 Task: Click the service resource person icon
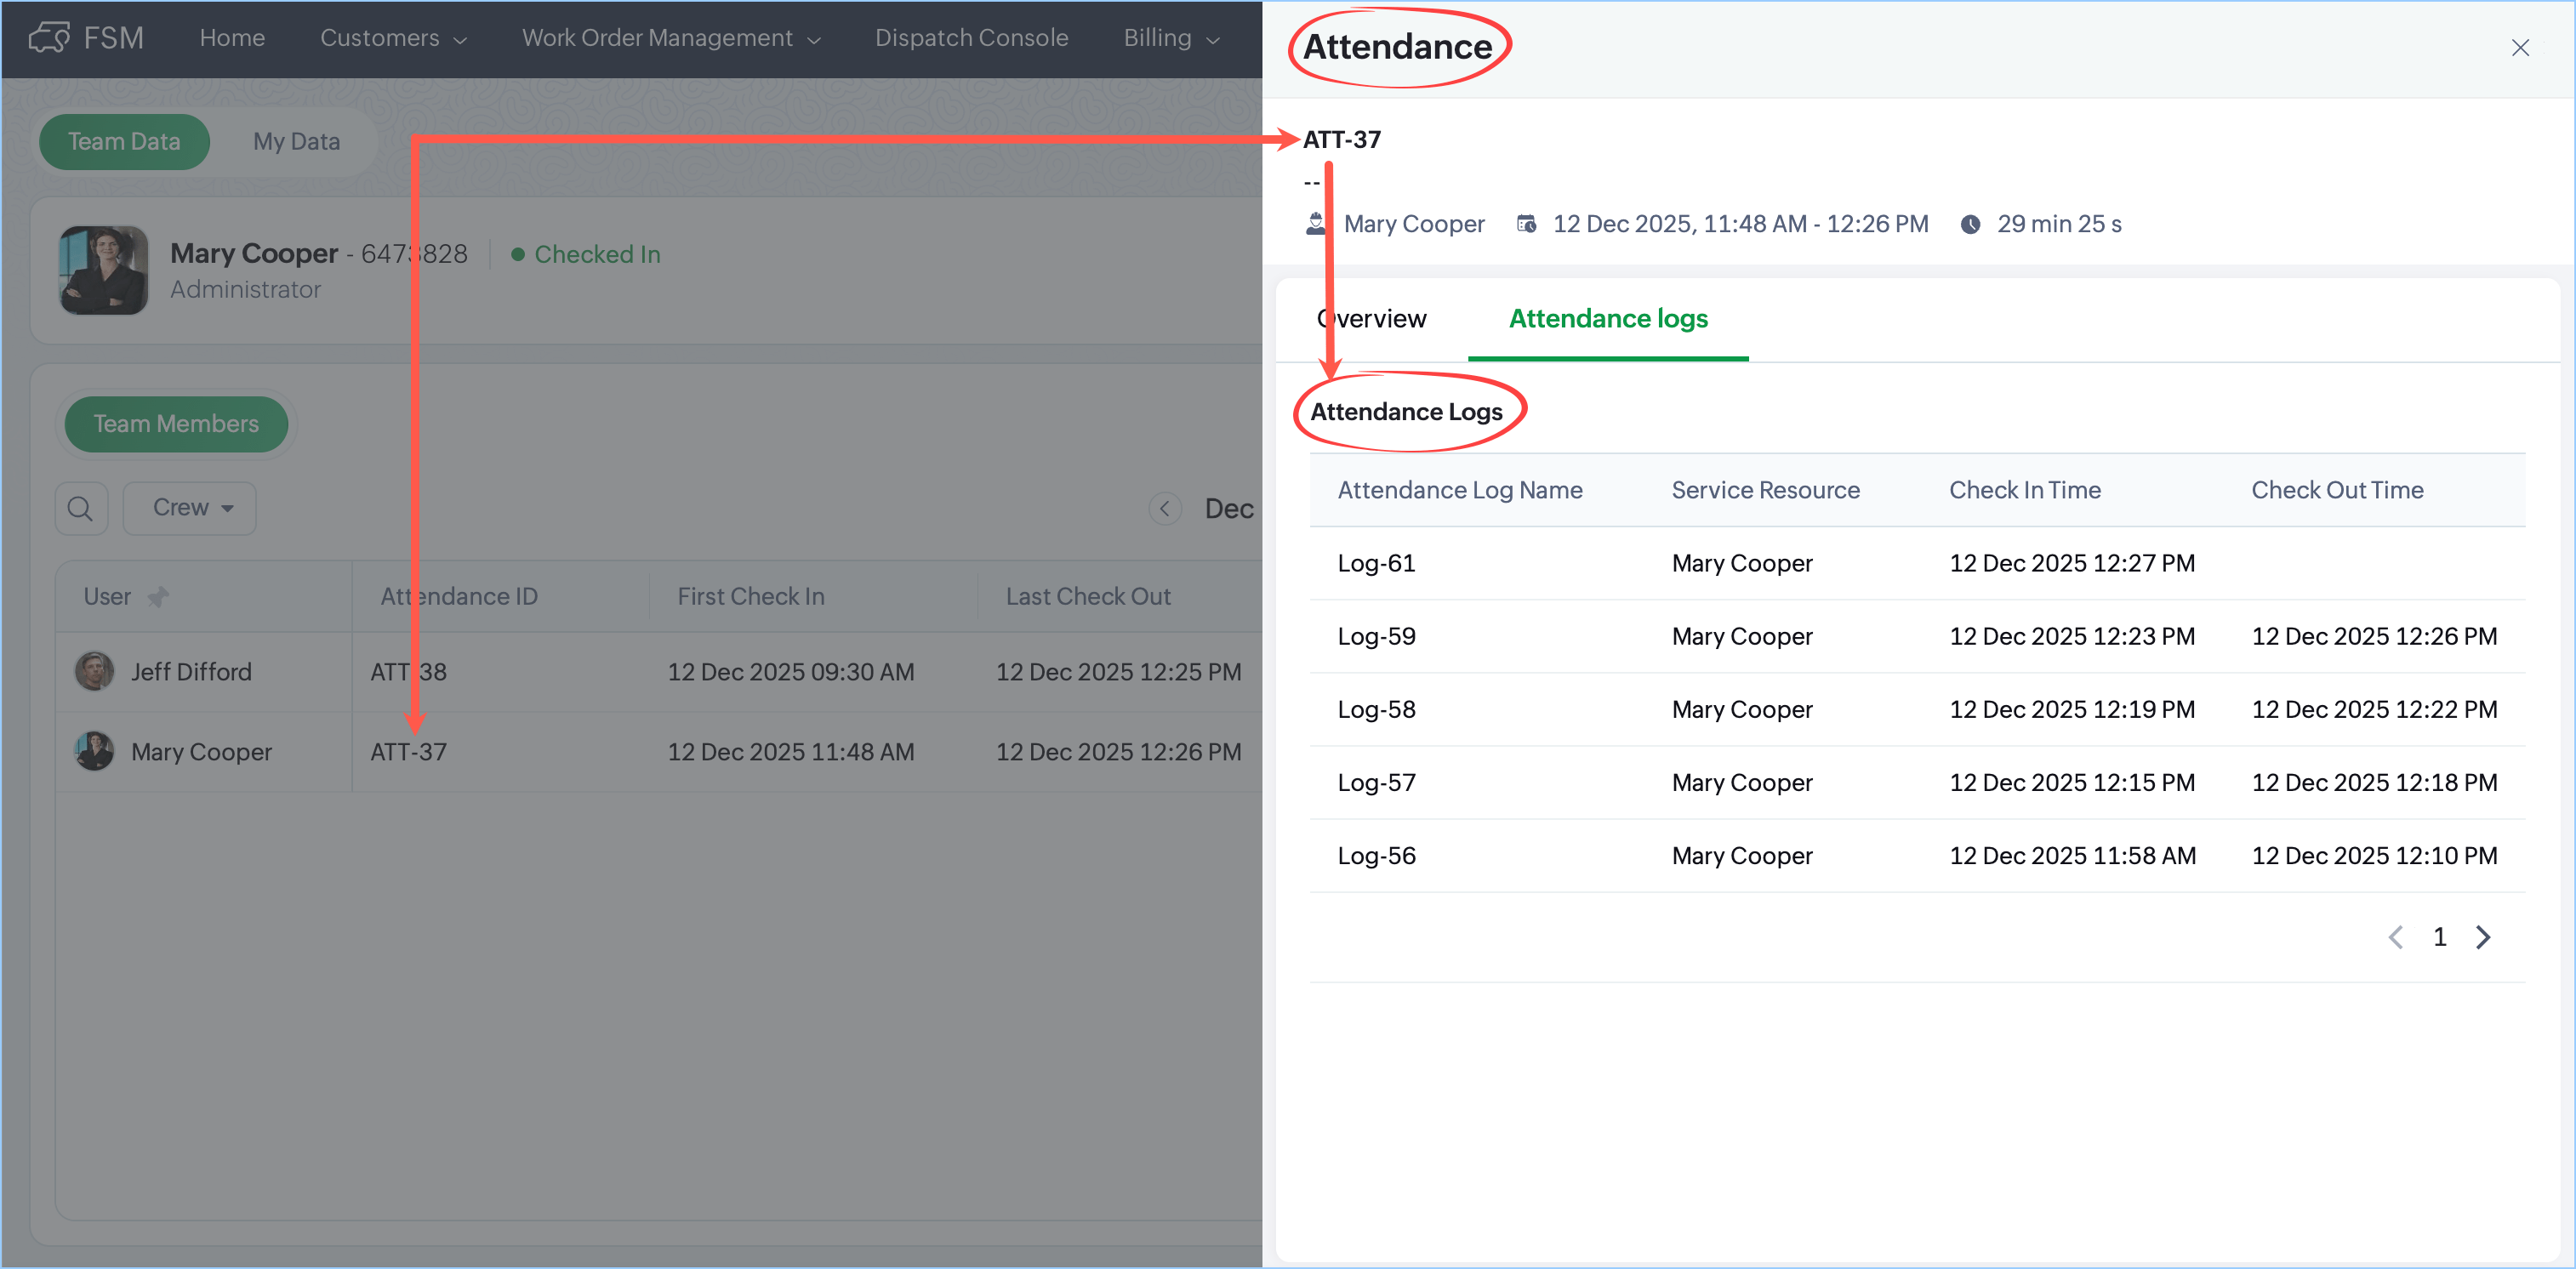[1316, 224]
